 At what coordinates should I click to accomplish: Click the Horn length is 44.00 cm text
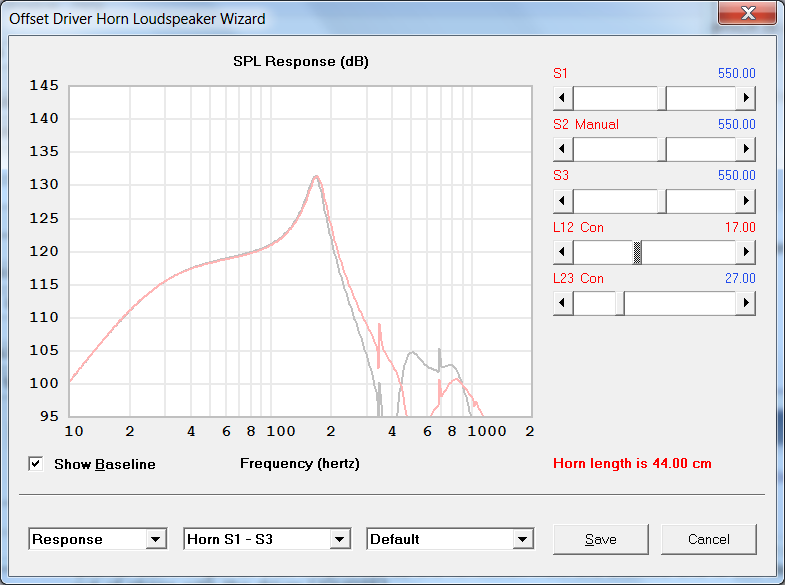(x=632, y=464)
